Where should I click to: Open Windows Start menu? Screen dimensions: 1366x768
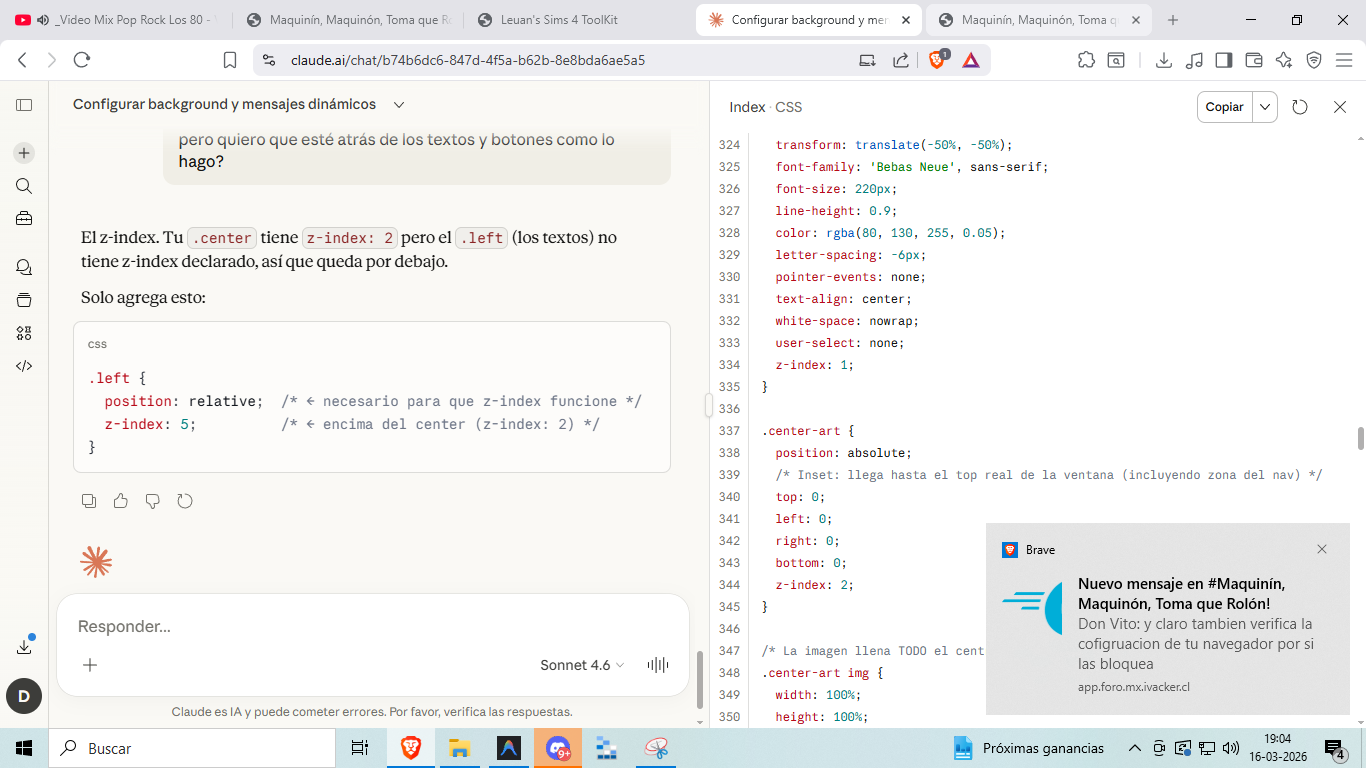point(24,748)
